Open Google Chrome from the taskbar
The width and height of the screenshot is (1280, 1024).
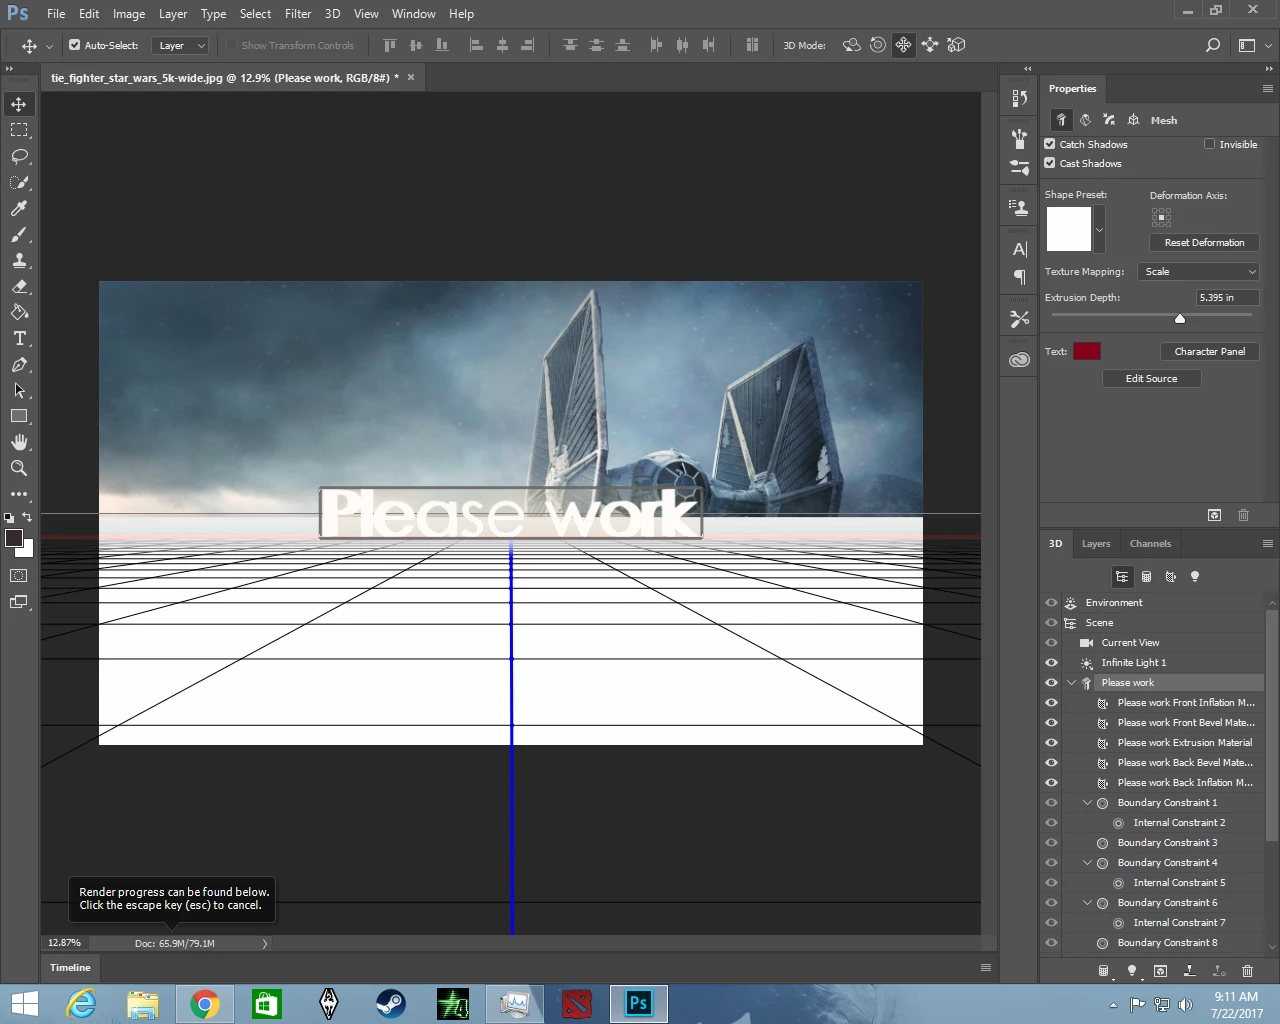tap(205, 1004)
